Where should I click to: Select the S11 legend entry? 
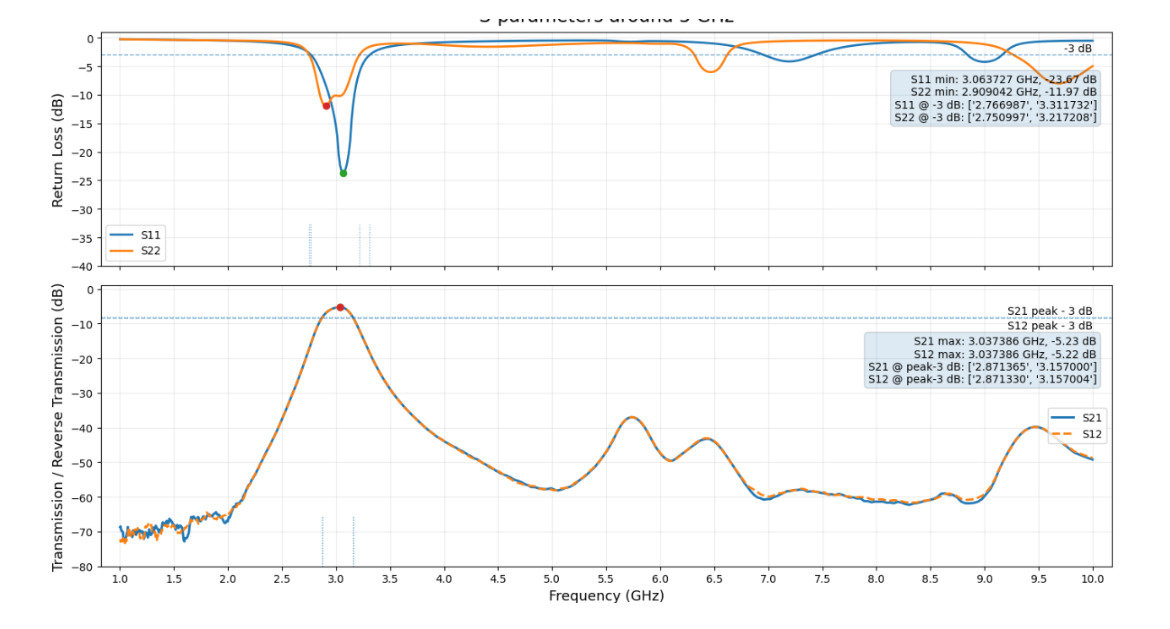pos(135,234)
